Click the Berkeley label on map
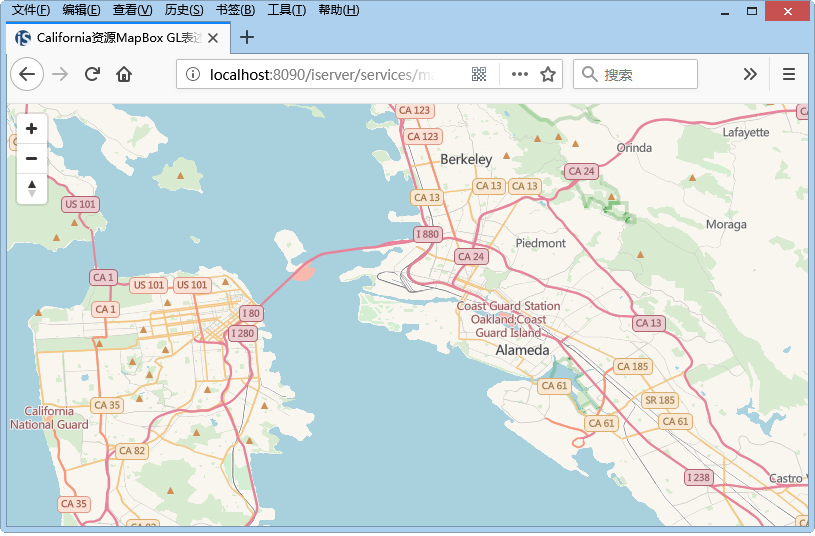Image resolution: width=815 pixels, height=536 pixels. 466,159
